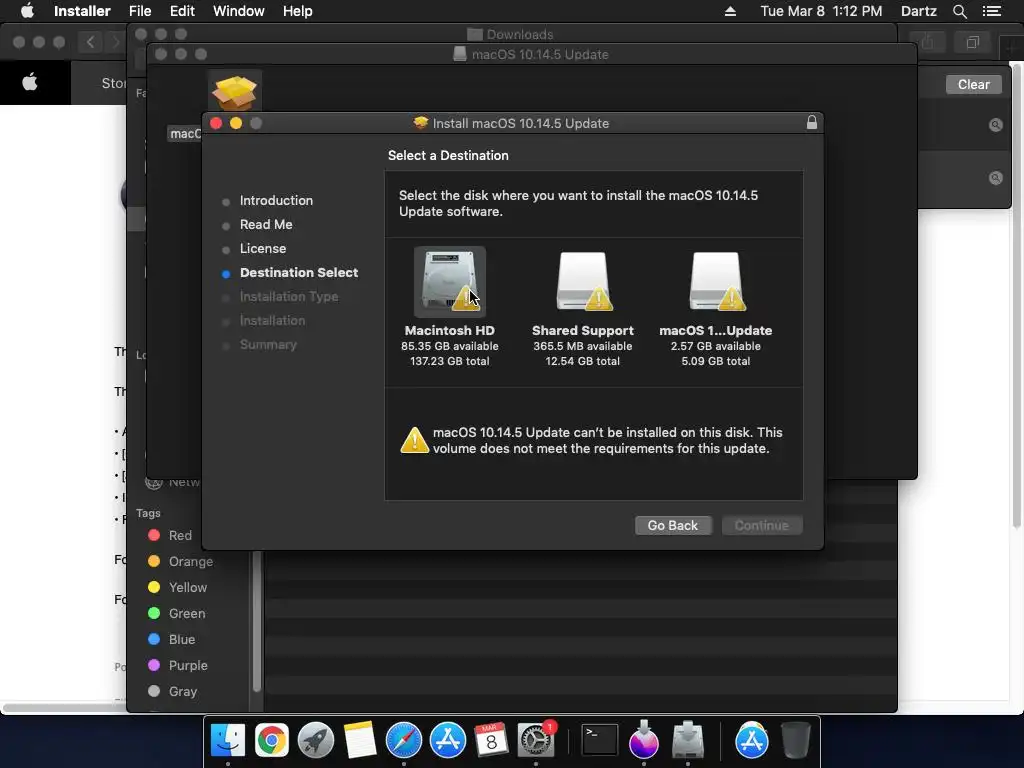Open Spotlight search in menu bar
This screenshot has width=1024, height=768.
959,11
